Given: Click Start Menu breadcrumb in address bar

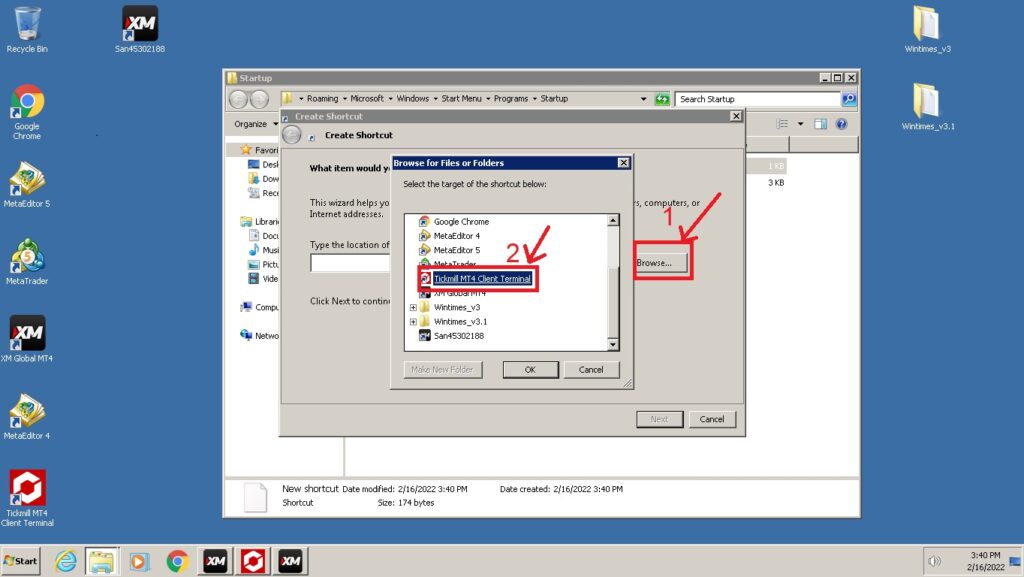Looking at the screenshot, I should pyautogui.click(x=461, y=99).
